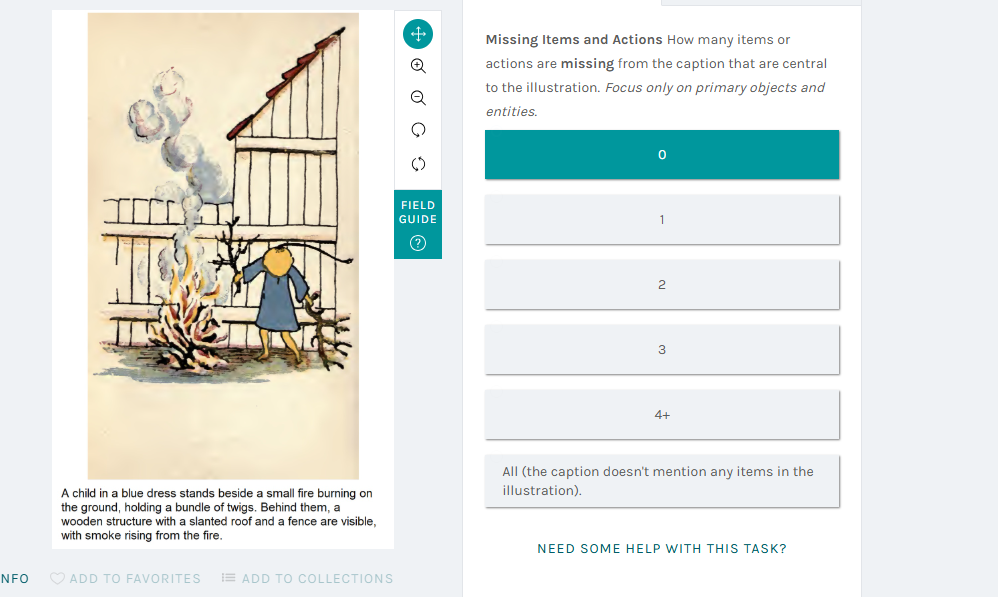Viewport: 998px width, 597px height.
Task: Select the 'All' caption-mentions-nothing option
Action: tap(662, 481)
